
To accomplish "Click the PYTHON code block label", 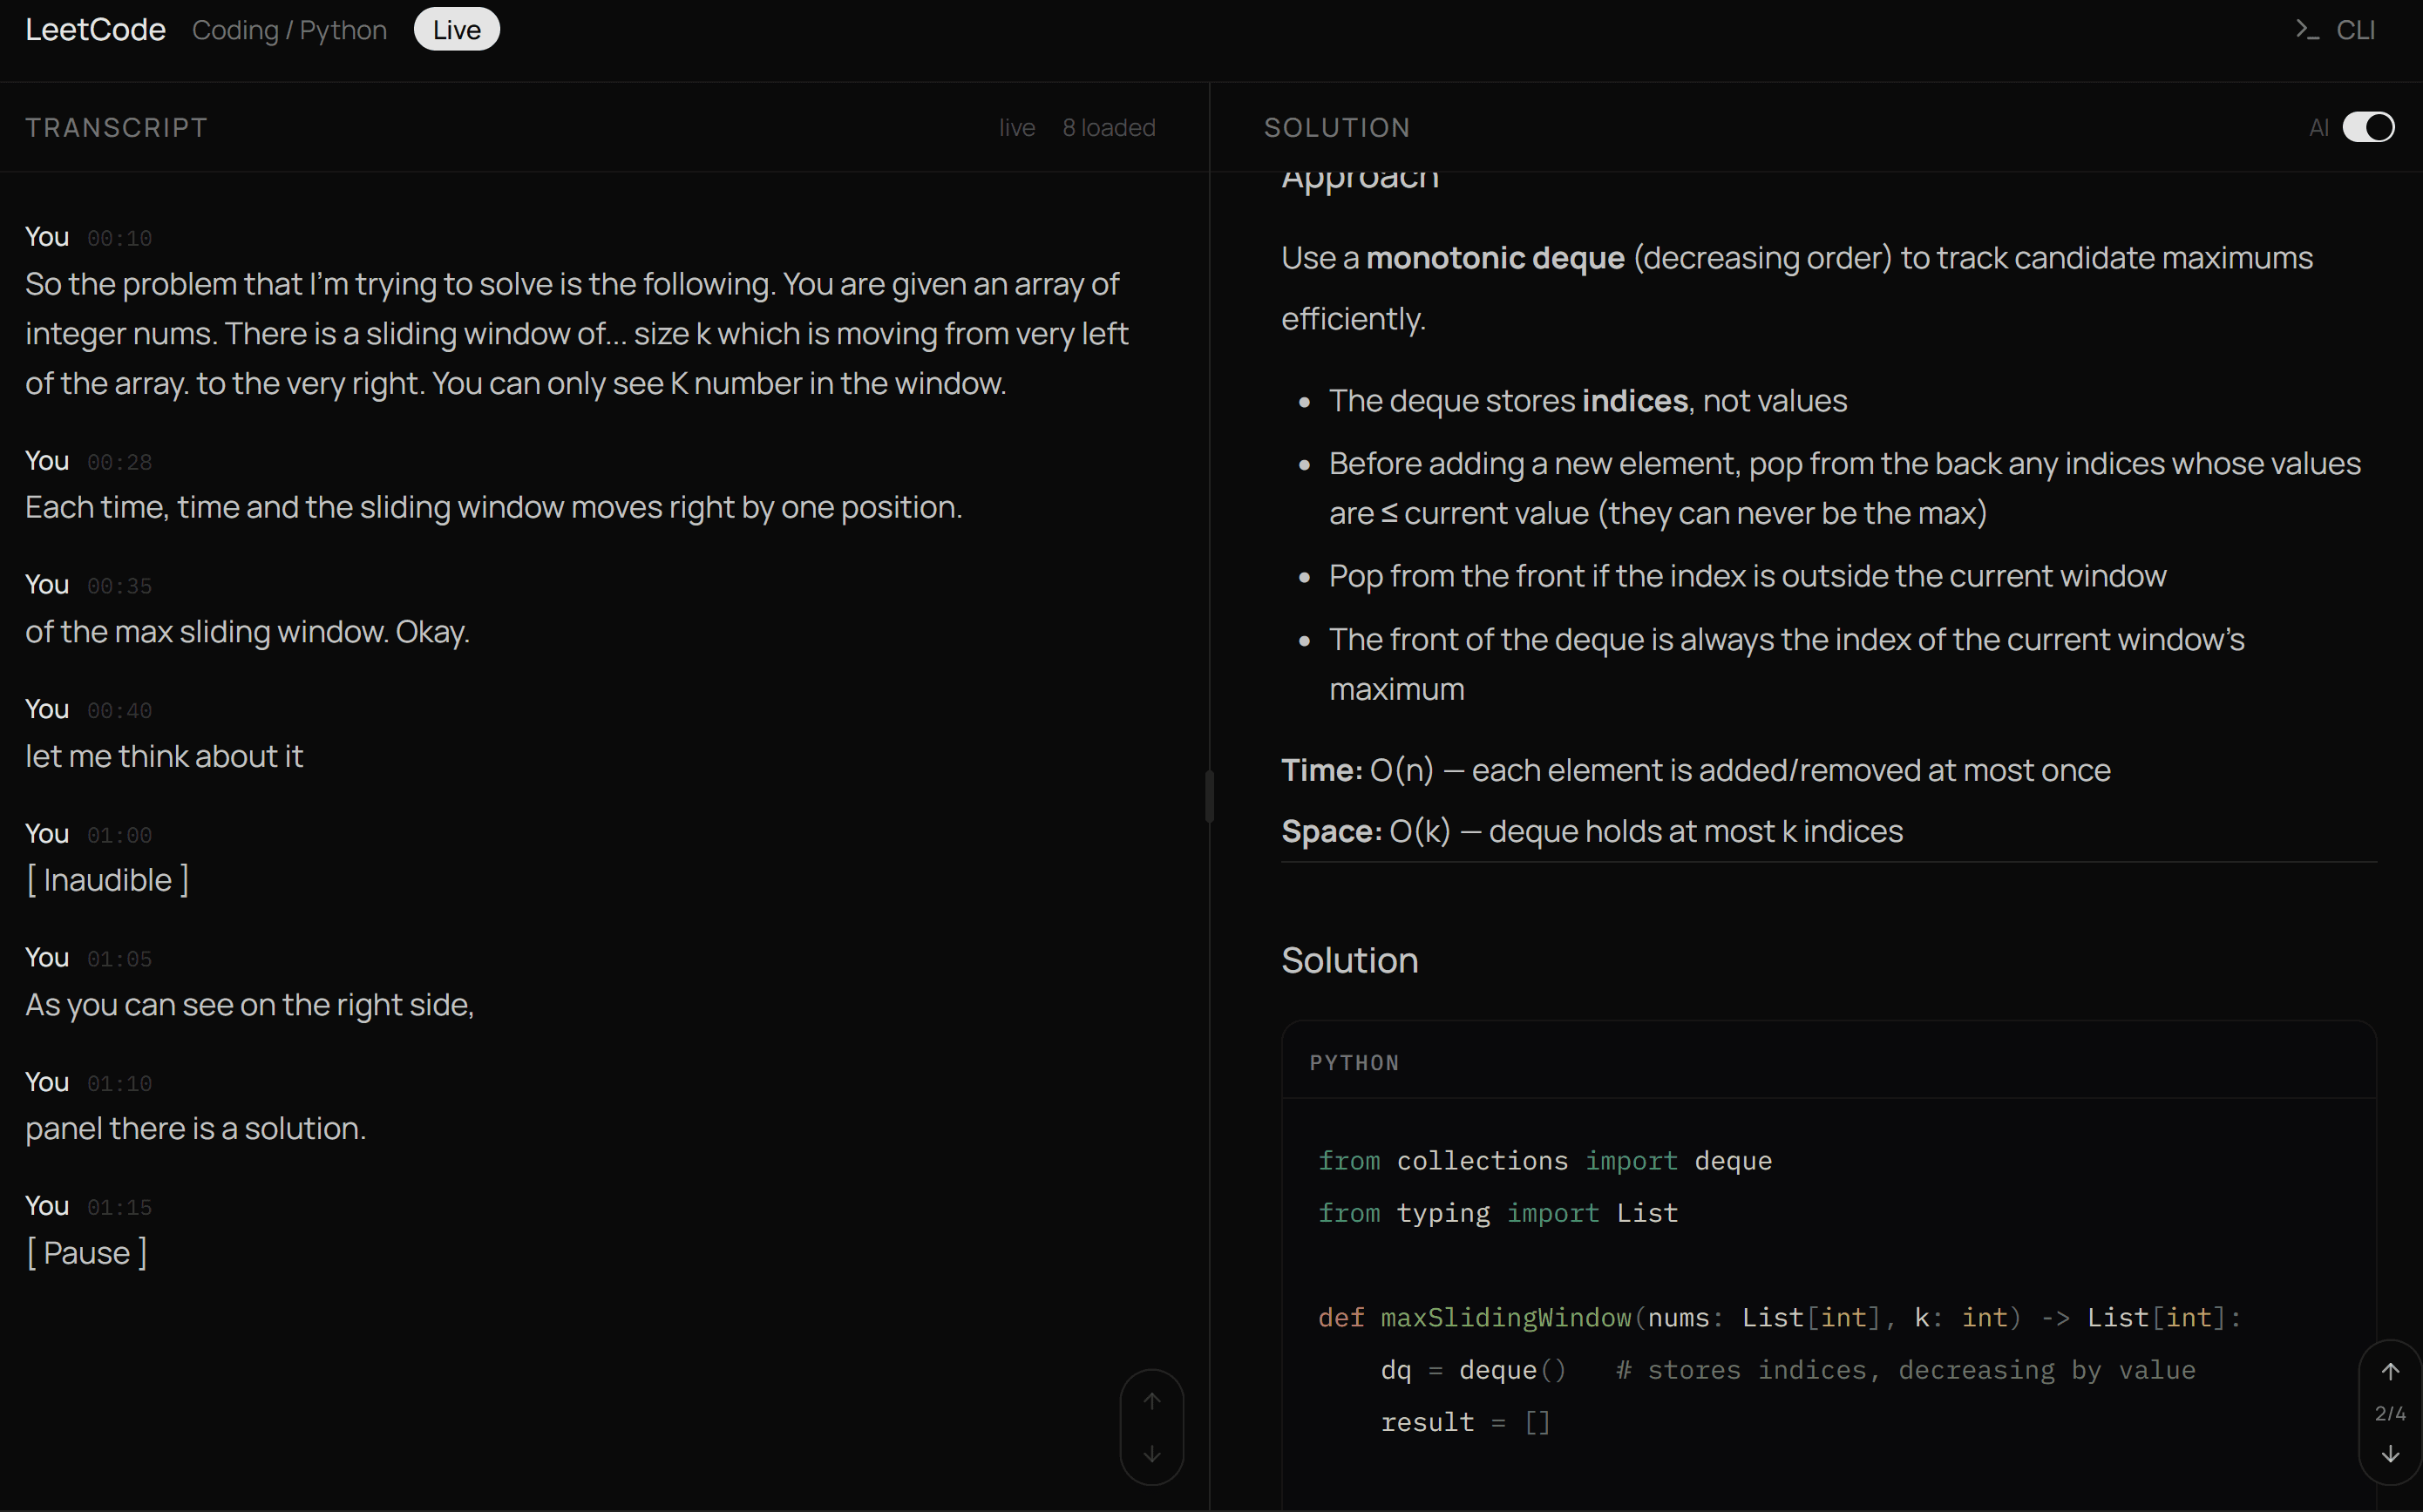I will click(1354, 1063).
